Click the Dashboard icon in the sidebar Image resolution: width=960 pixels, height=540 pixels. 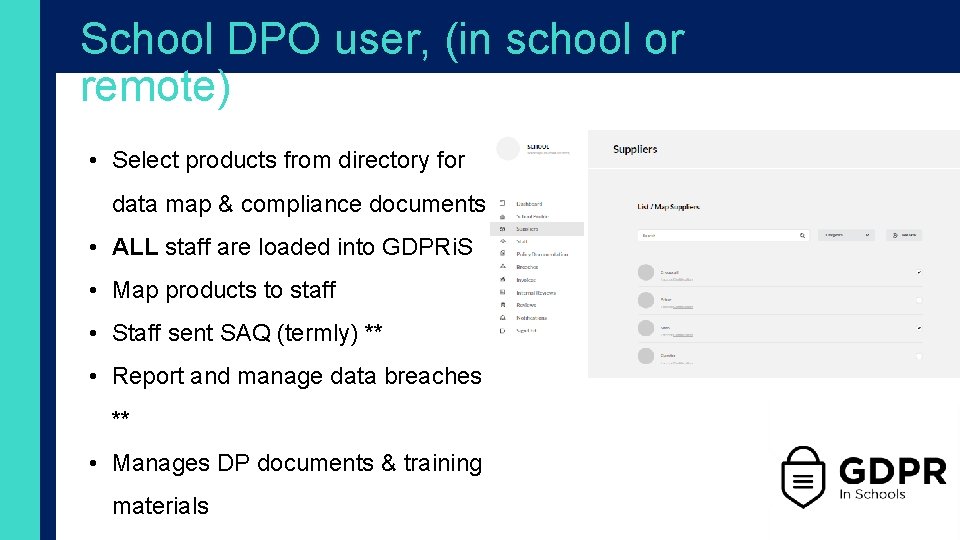pyautogui.click(x=502, y=203)
